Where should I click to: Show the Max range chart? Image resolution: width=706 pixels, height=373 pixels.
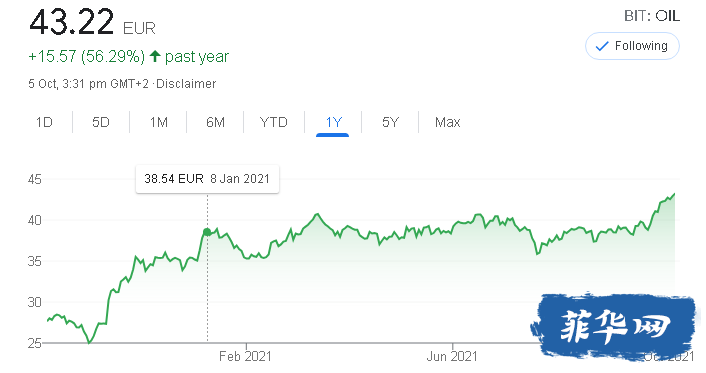tap(448, 122)
